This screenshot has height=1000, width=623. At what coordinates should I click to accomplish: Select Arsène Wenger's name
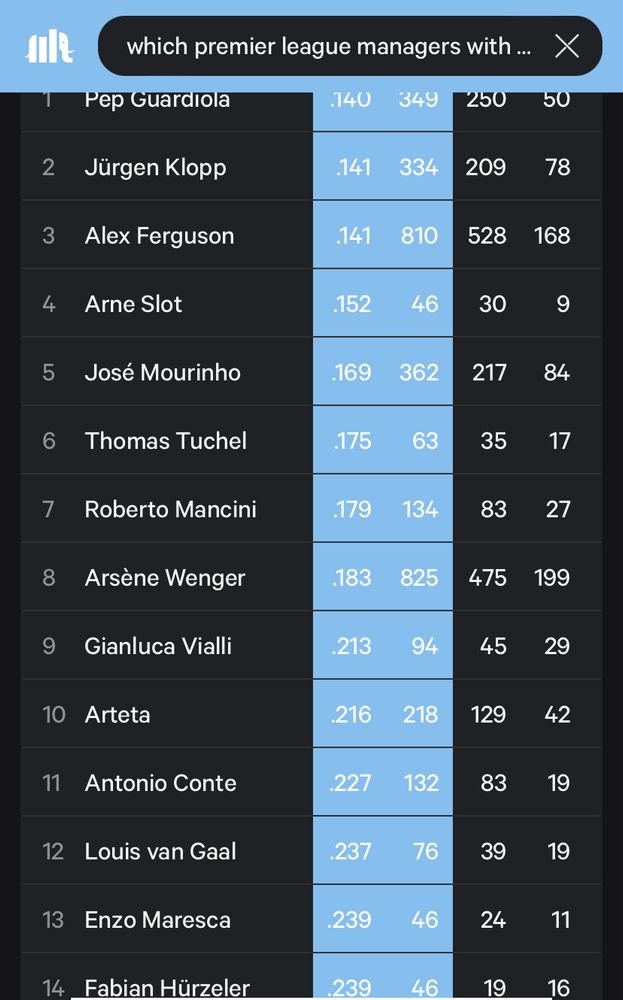coord(165,578)
